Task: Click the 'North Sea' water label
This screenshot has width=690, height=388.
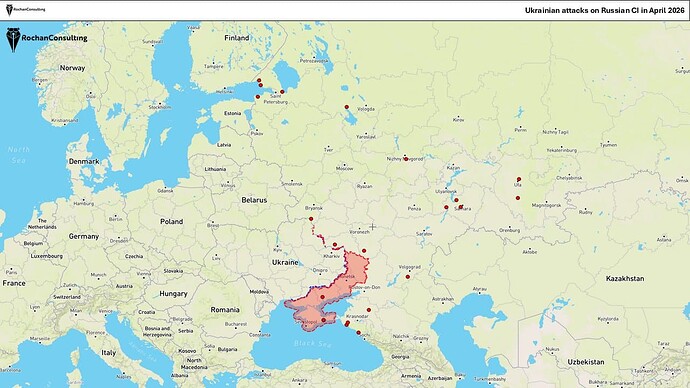Action: (18, 155)
